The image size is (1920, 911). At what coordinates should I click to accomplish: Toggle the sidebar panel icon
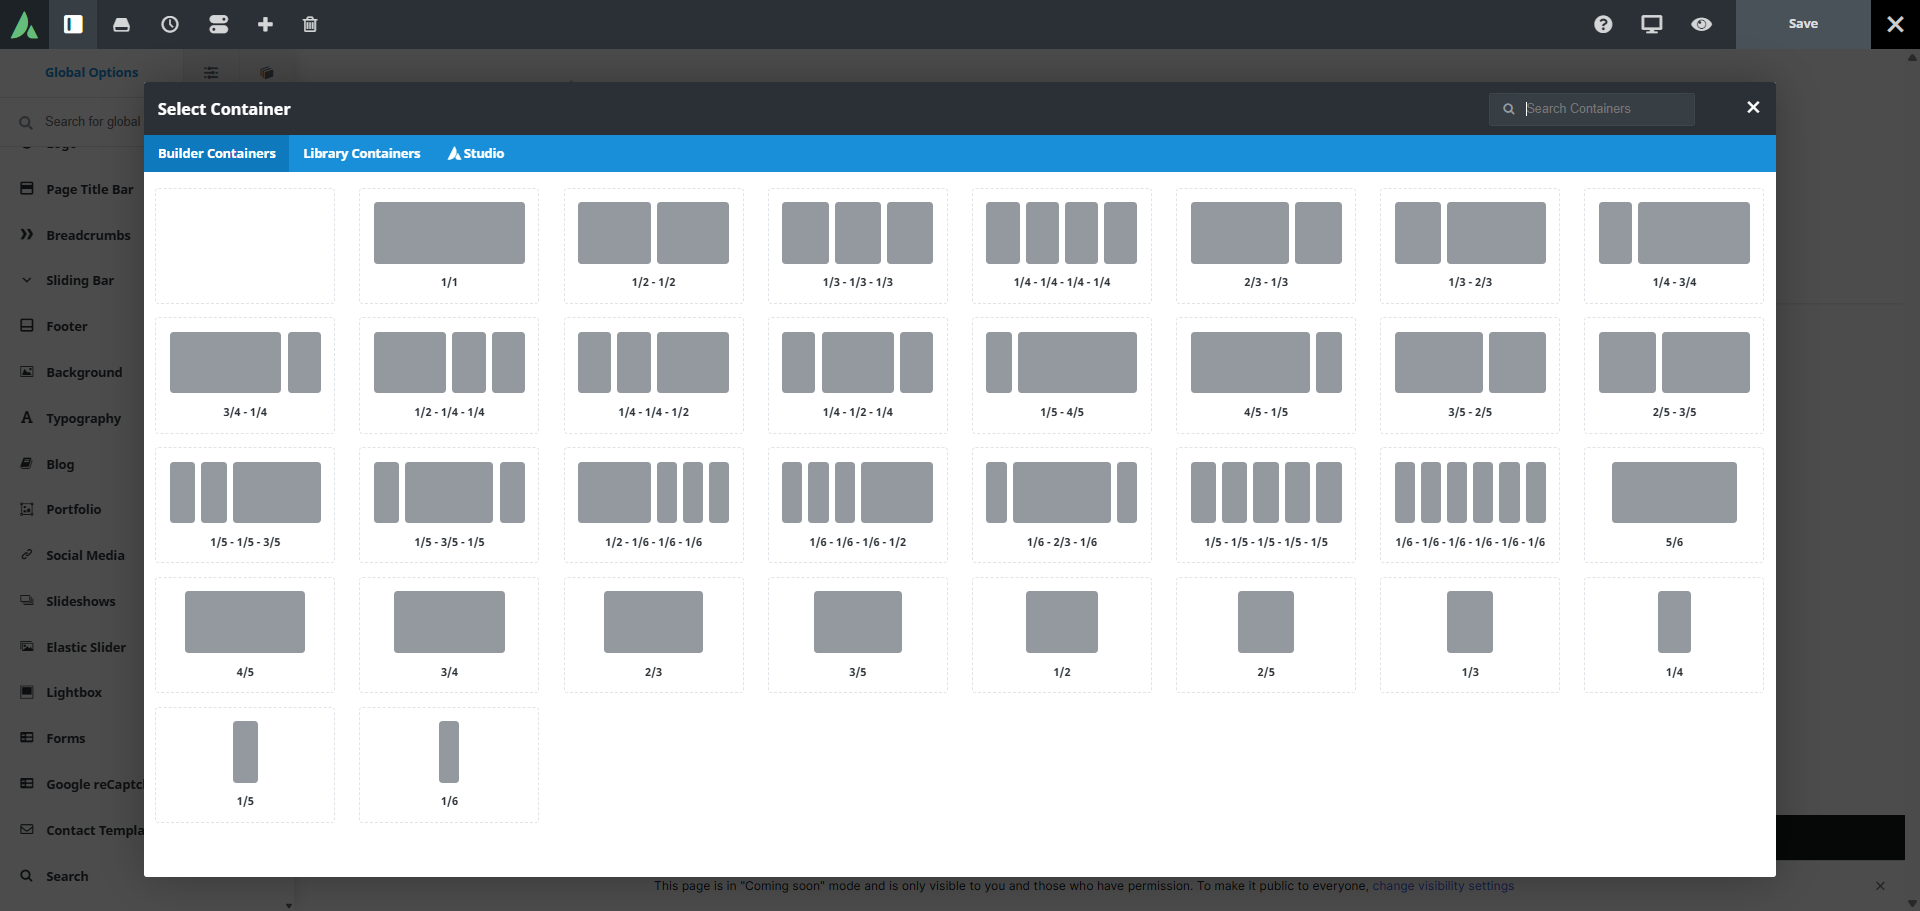pyautogui.click(x=73, y=24)
